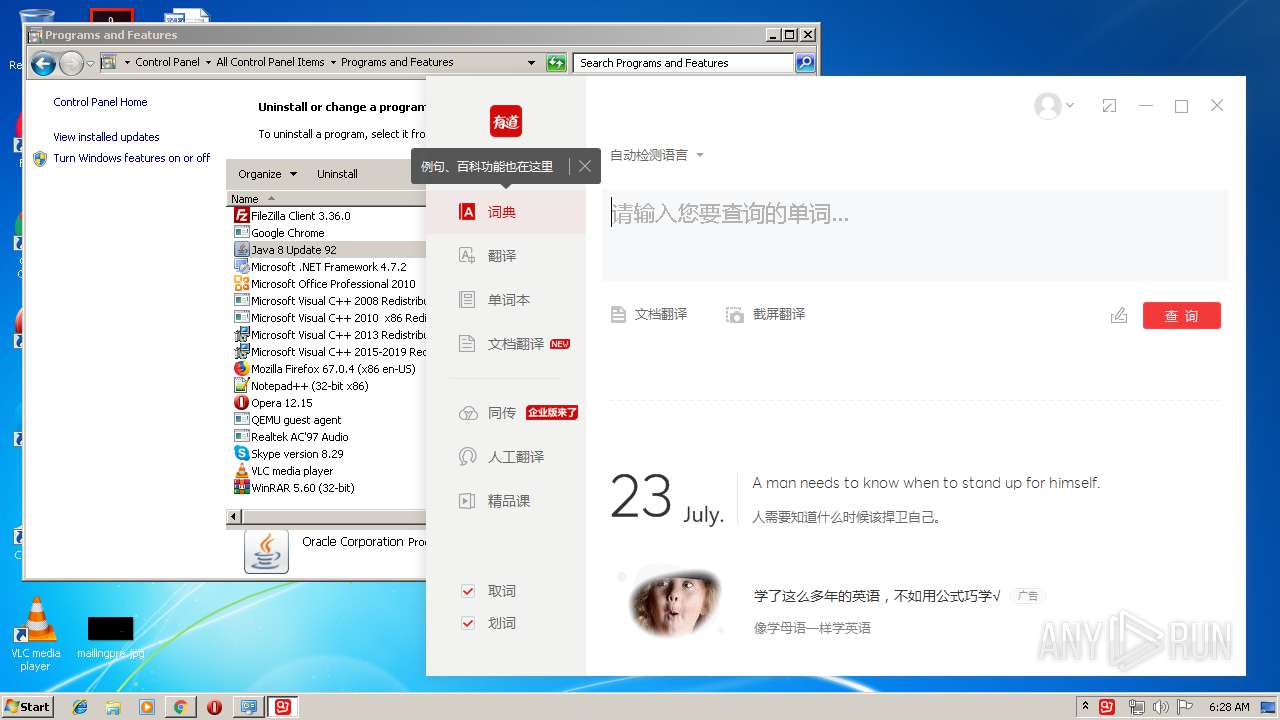Image resolution: width=1280 pixels, height=720 pixels.
Task: Click the 截屏翻译 screenshot translate button
Action: pos(766,314)
